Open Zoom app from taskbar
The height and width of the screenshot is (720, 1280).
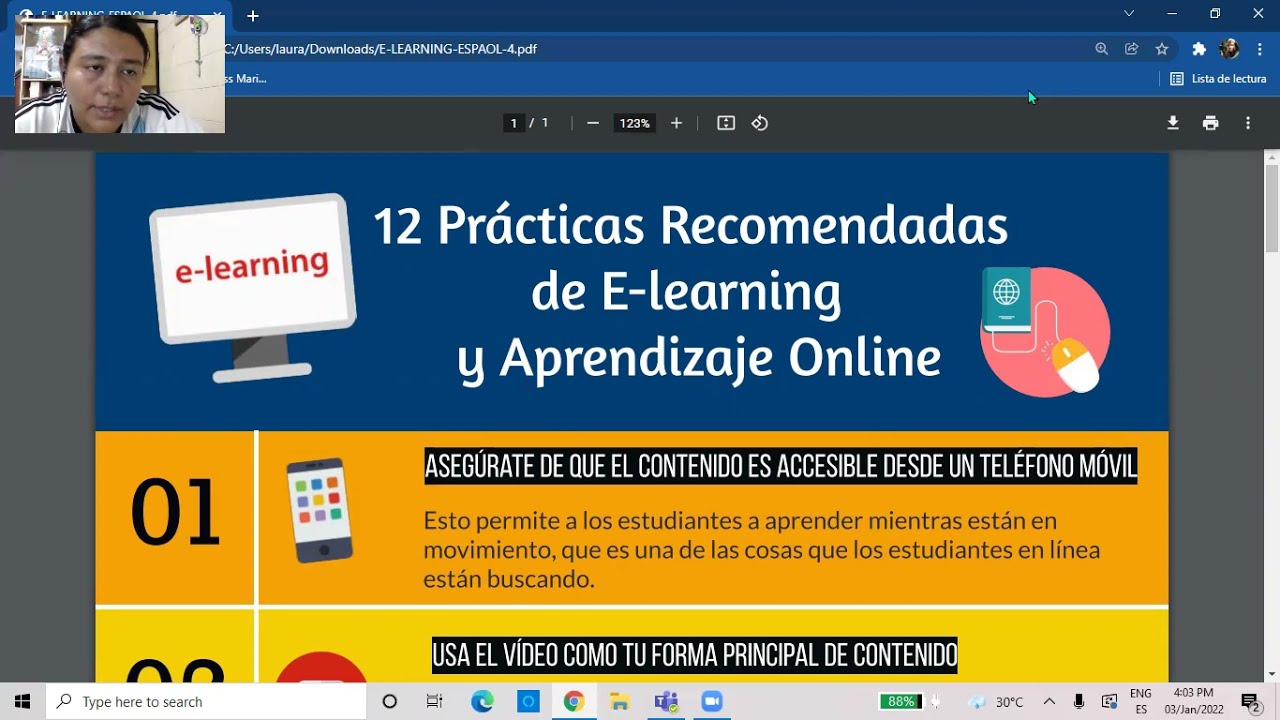pyautogui.click(x=712, y=701)
